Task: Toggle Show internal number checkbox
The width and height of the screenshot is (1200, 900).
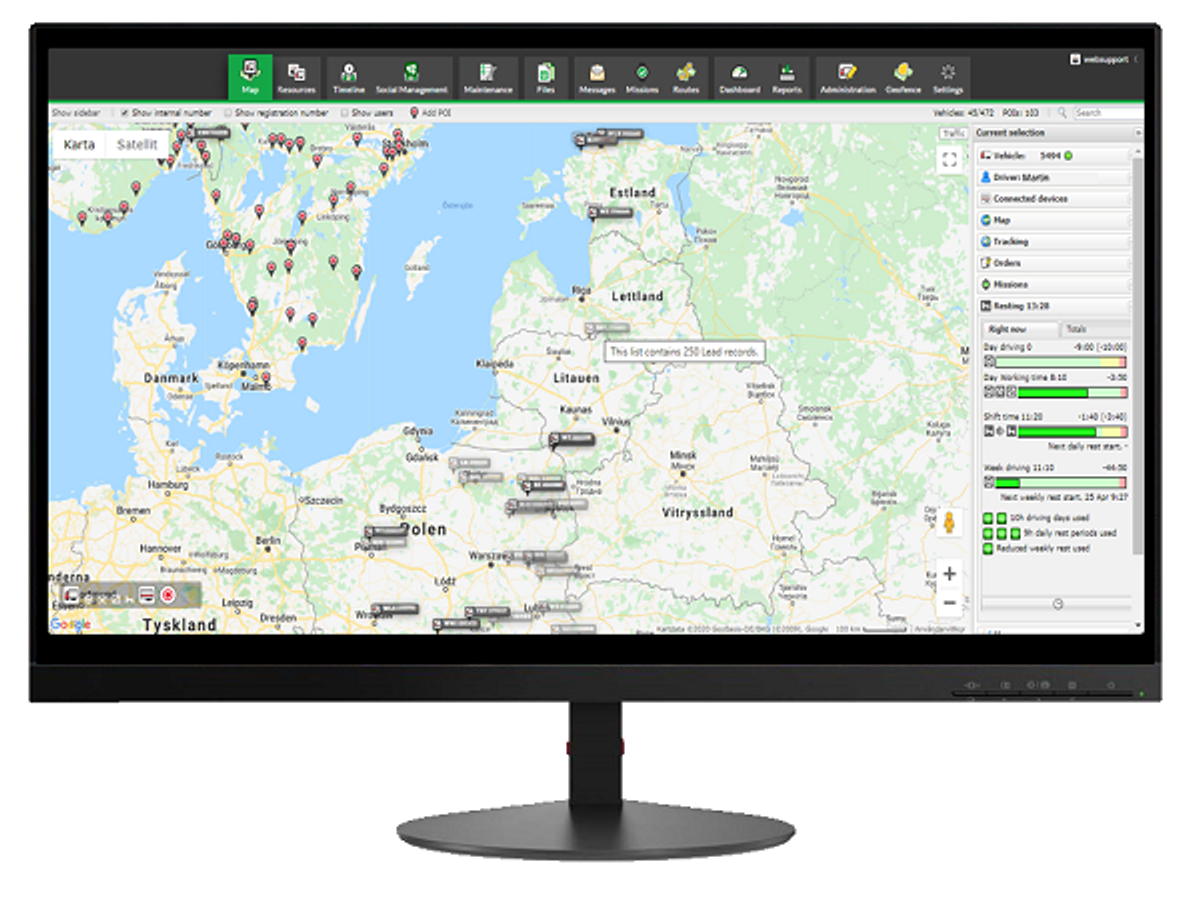Action: (126, 113)
